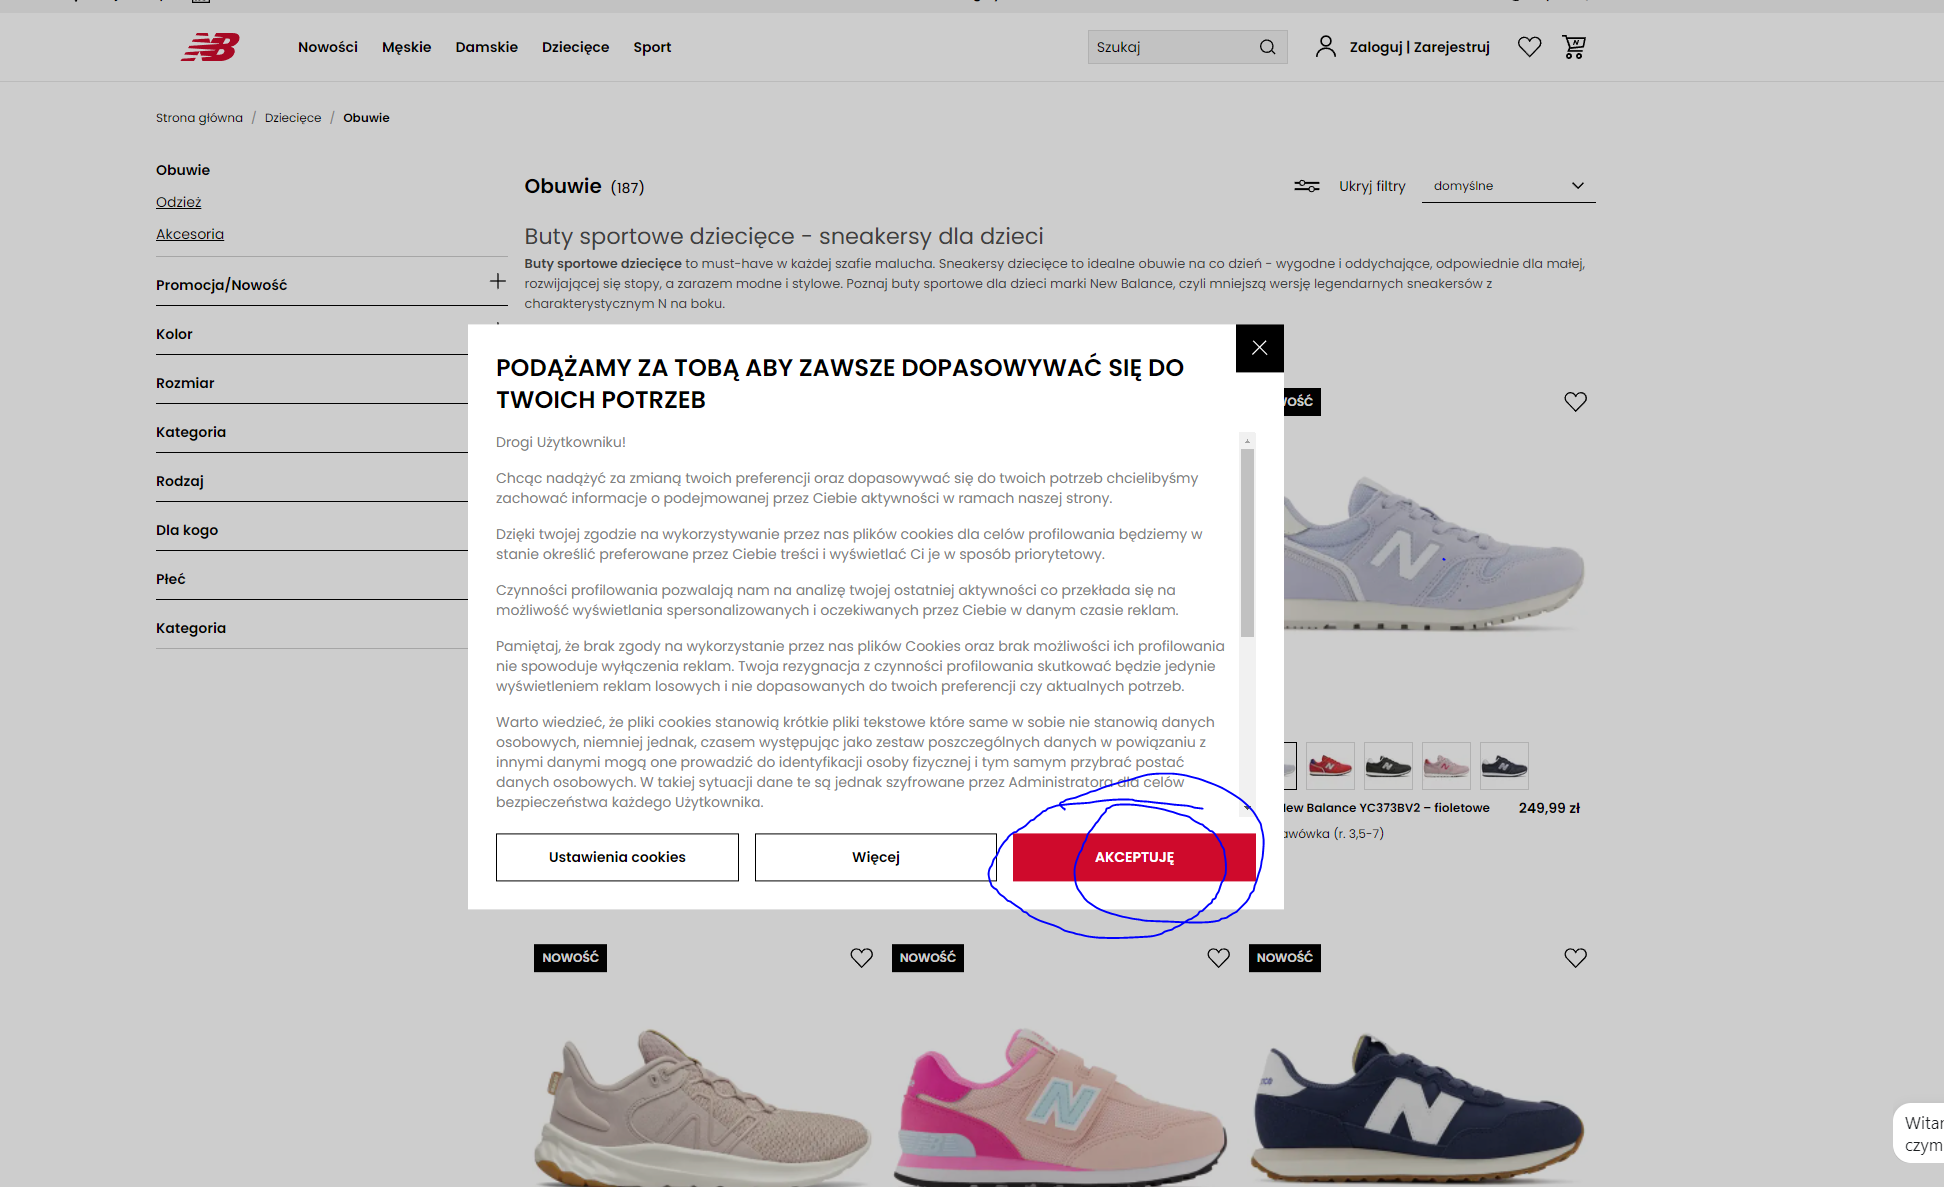The width and height of the screenshot is (1944, 1187).
Task: Click the Obuwie sidebar category
Action: (183, 170)
